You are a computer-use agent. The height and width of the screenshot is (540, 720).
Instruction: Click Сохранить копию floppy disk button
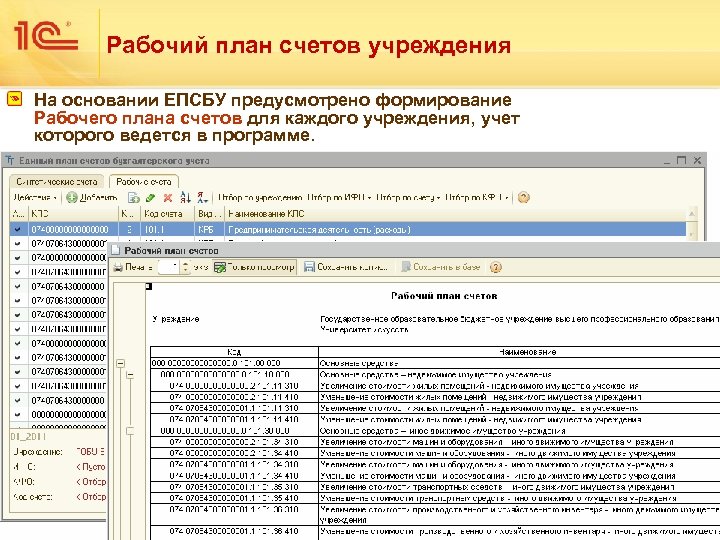point(346,267)
